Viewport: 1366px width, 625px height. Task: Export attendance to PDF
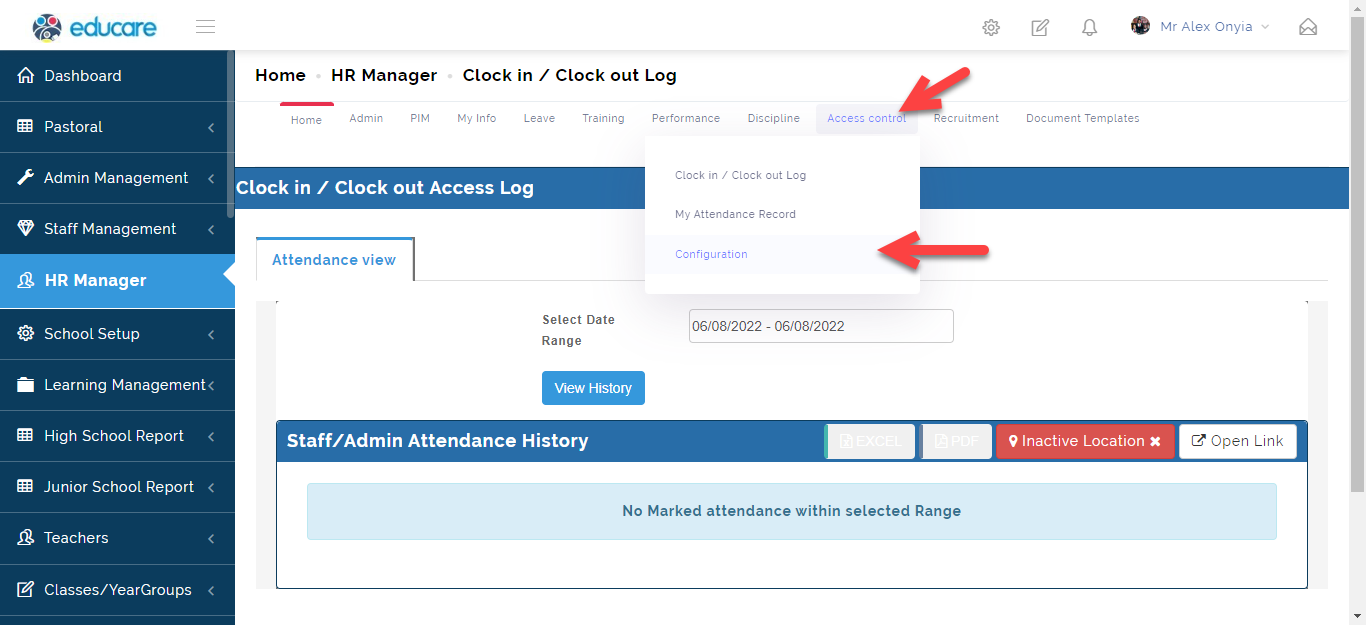pyautogui.click(x=956, y=441)
